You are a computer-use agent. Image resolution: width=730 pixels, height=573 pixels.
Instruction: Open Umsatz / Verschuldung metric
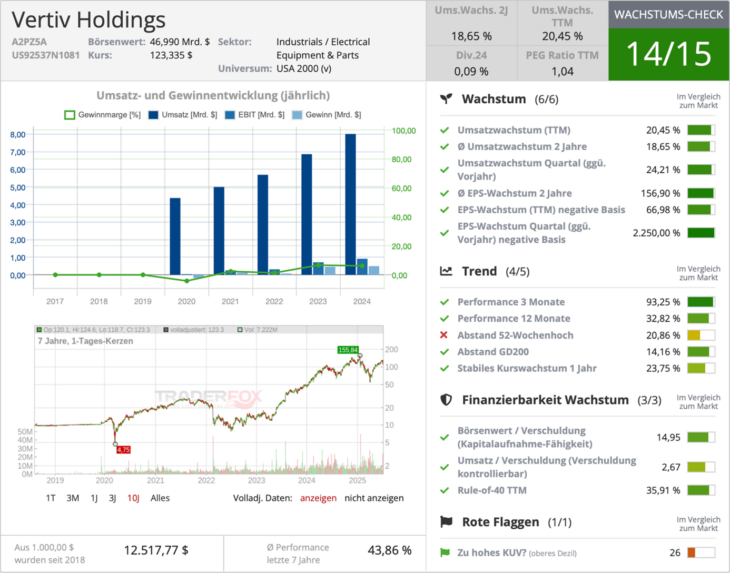tap(547, 467)
